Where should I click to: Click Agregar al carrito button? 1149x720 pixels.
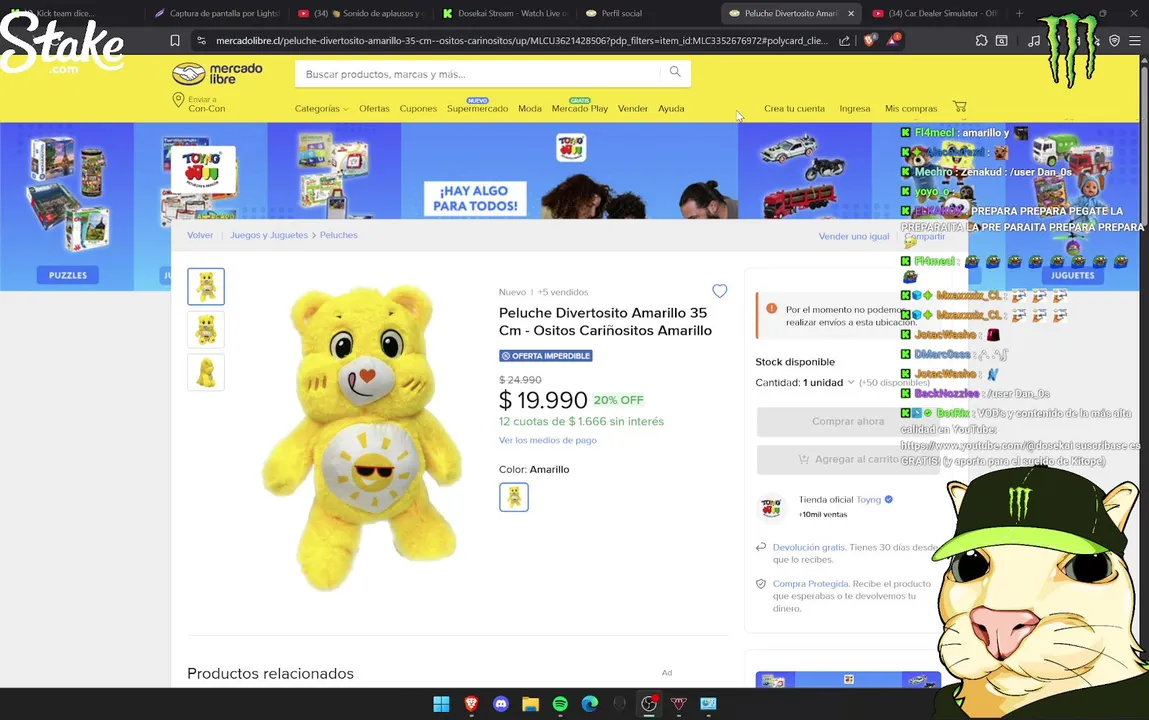tap(848, 459)
